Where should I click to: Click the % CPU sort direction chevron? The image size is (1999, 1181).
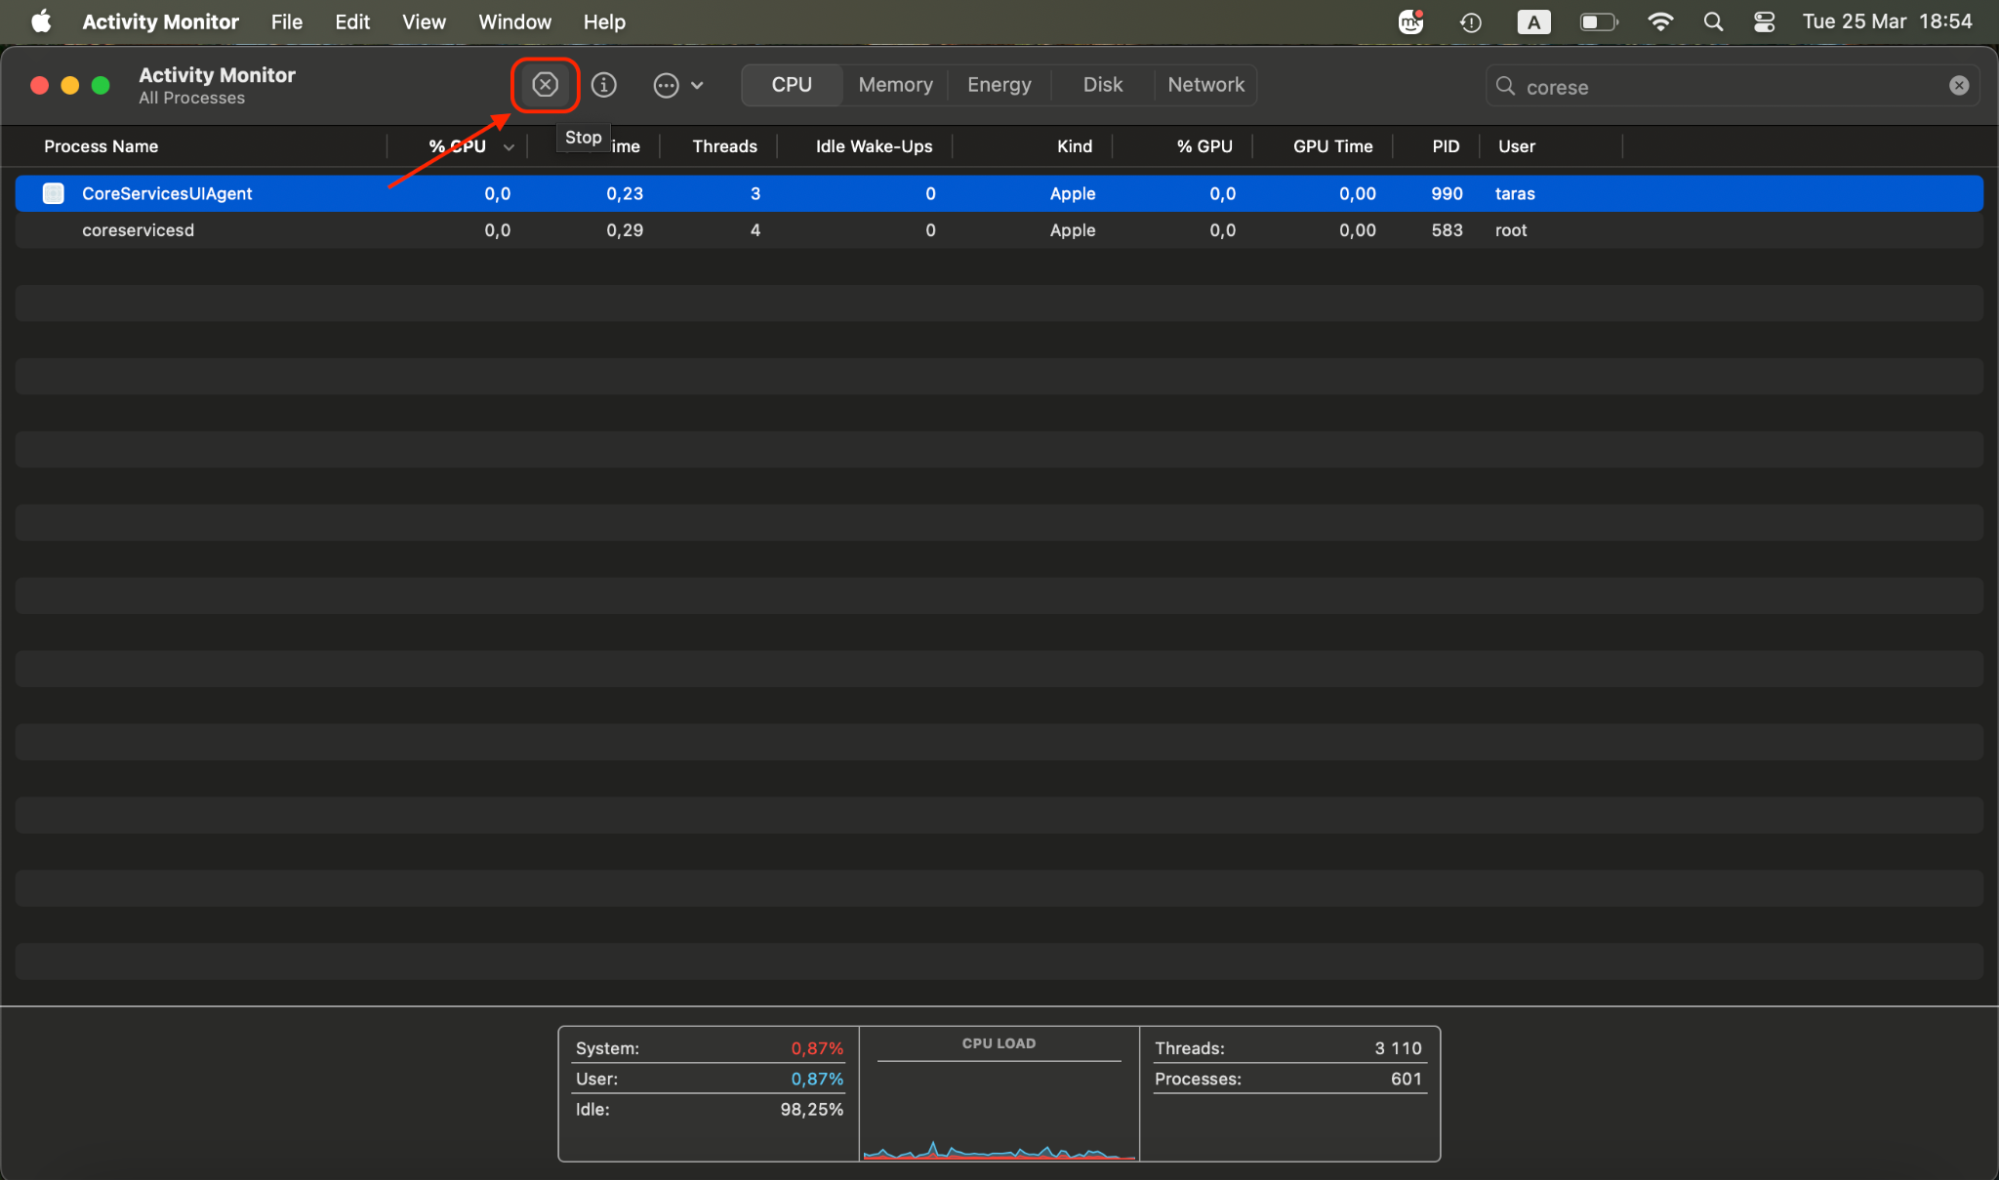tap(510, 146)
